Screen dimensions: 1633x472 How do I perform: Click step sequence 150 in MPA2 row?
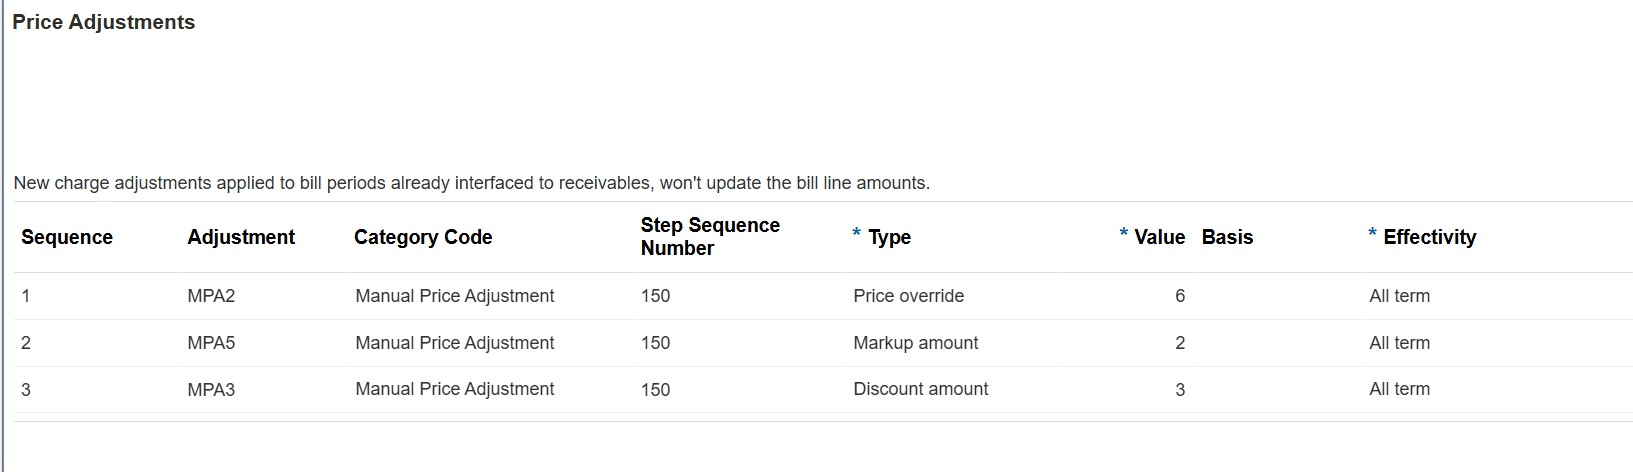coord(655,296)
